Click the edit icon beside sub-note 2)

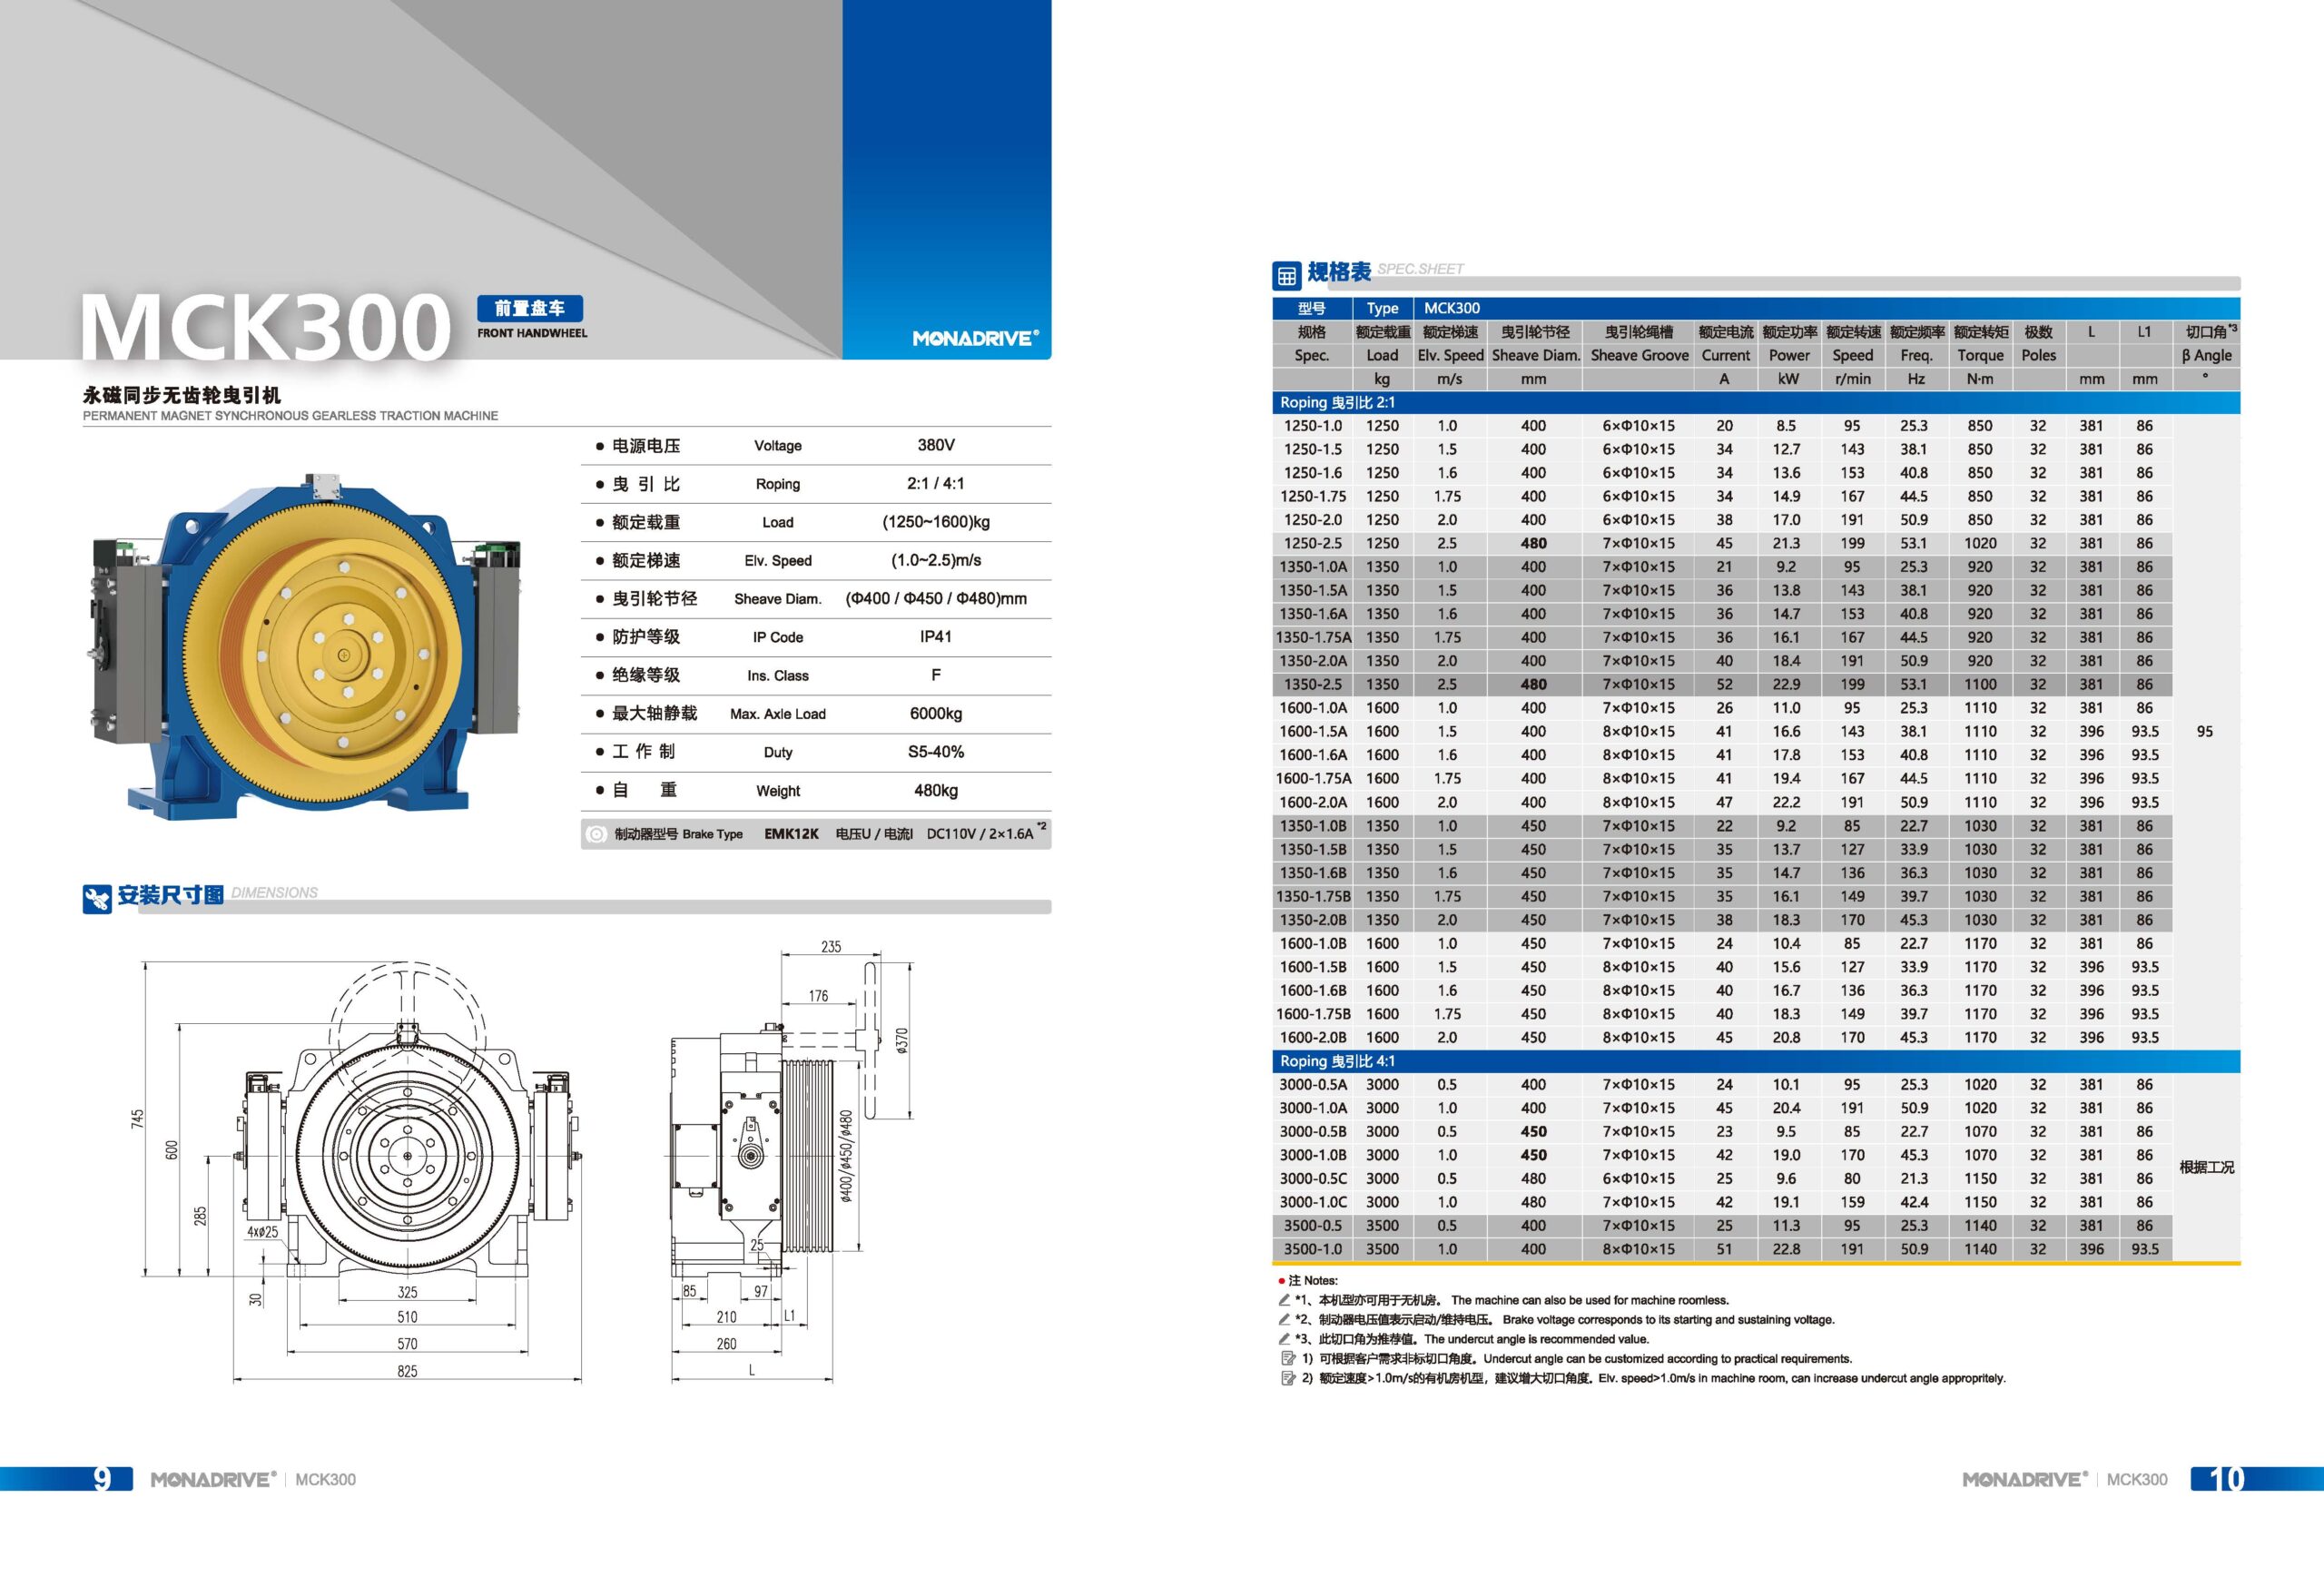[1288, 1378]
